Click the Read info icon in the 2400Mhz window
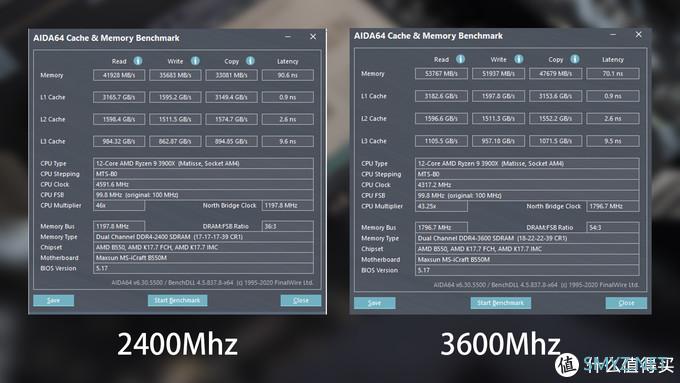 [x=137, y=61]
